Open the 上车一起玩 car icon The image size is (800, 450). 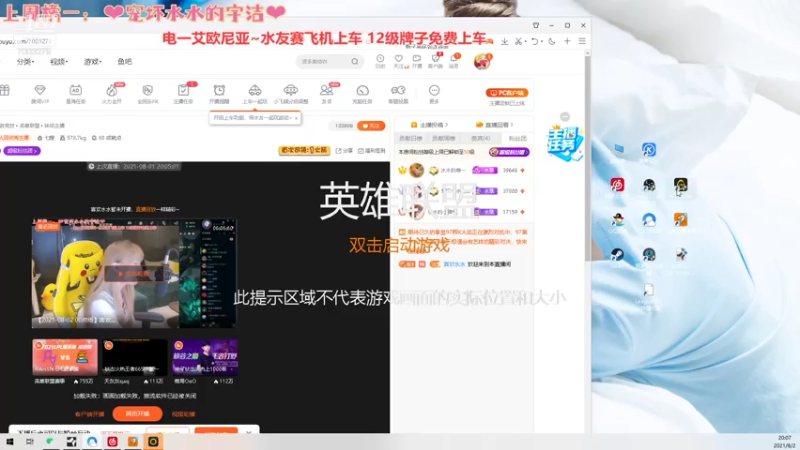pyautogui.click(x=255, y=94)
